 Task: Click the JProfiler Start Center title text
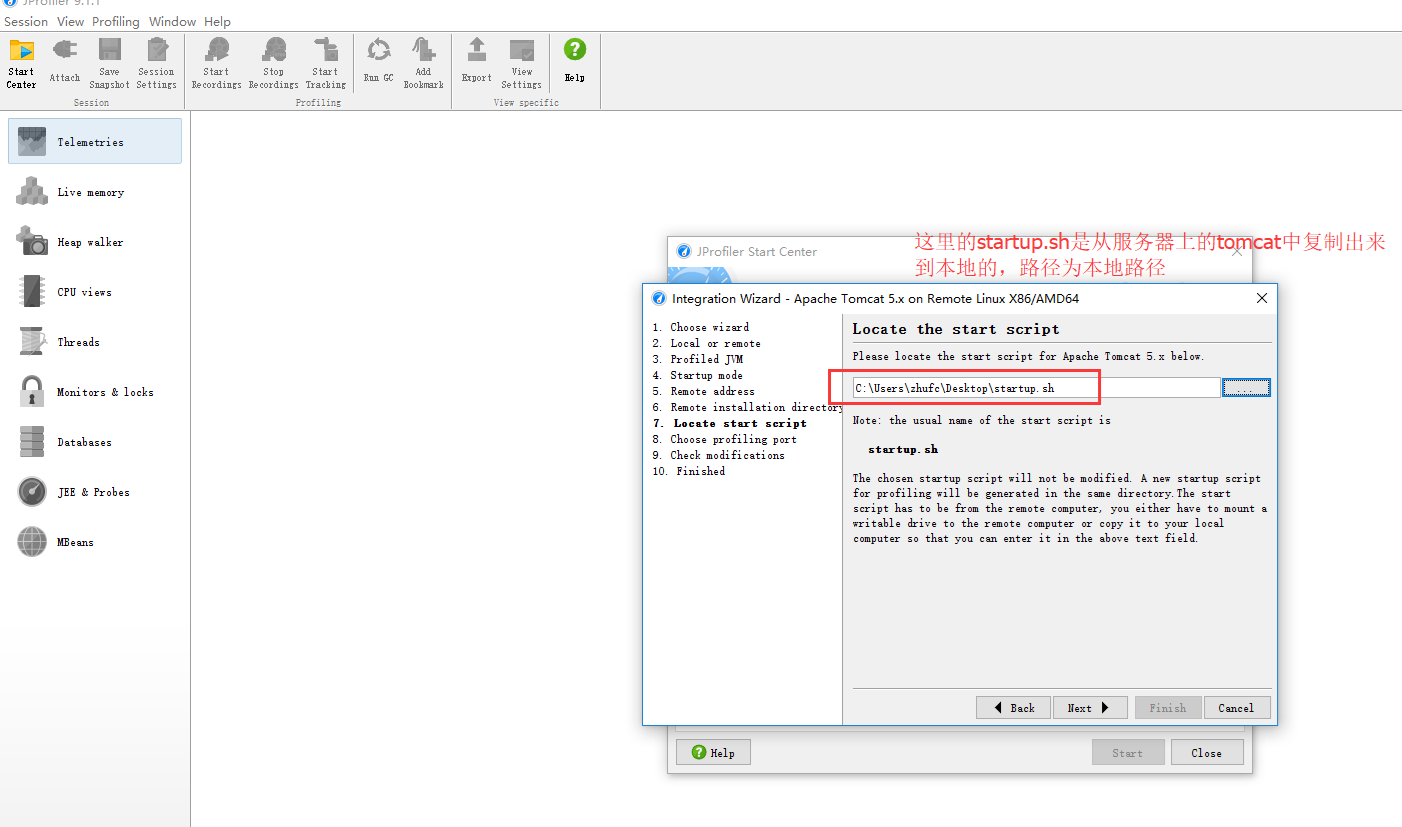pos(756,252)
